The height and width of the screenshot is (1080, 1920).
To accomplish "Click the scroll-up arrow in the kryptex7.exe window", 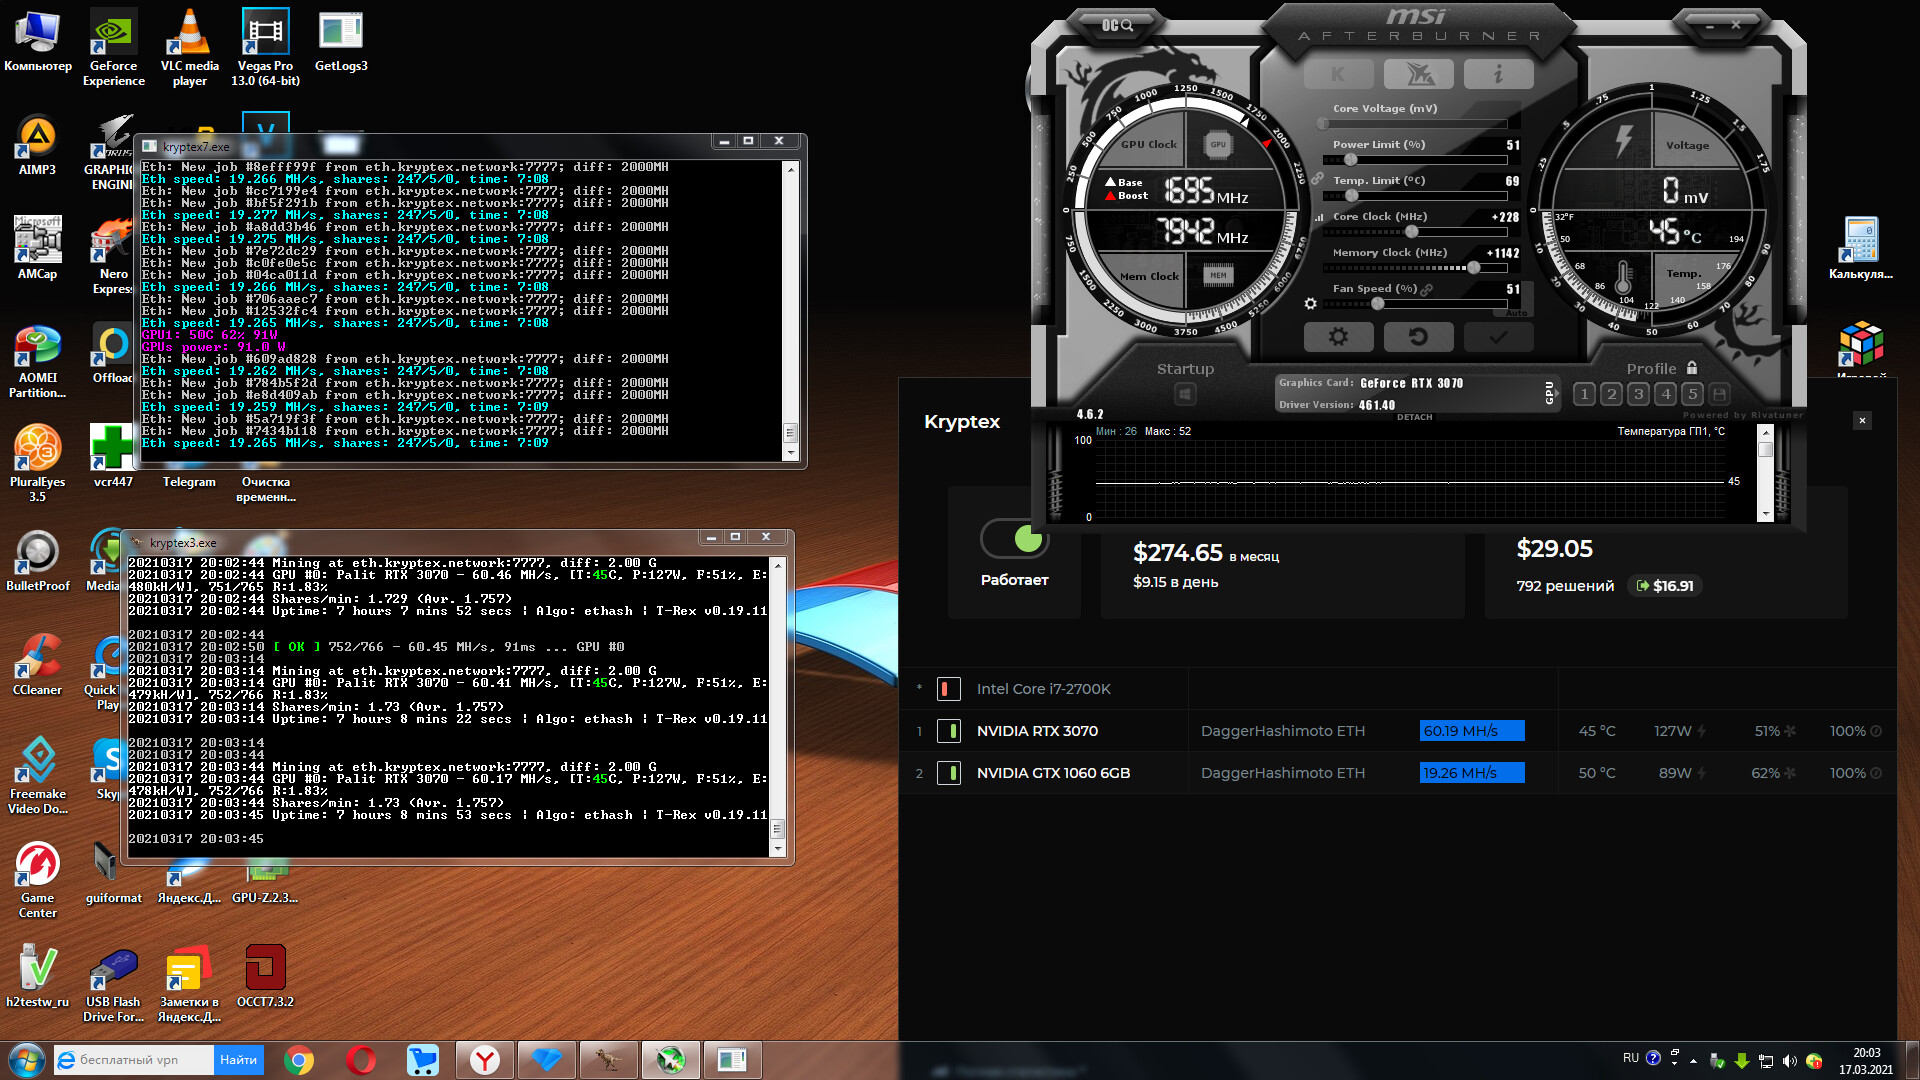I will click(791, 169).
